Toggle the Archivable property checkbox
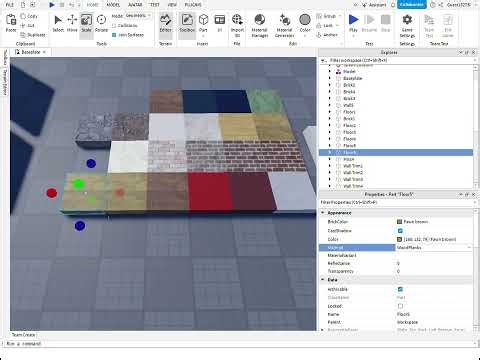 (x=400, y=289)
